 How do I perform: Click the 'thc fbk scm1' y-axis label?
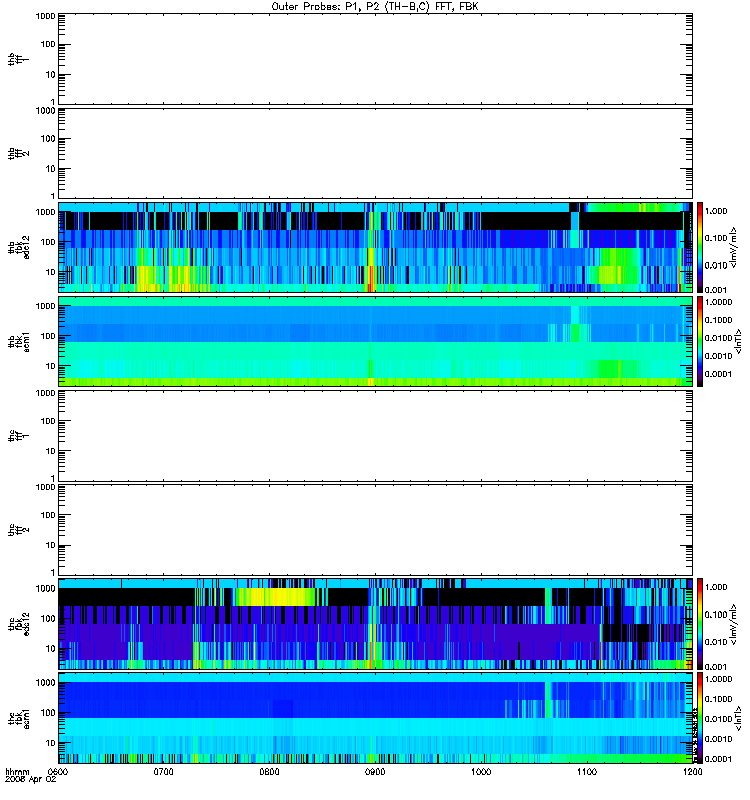tap(18, 718)
